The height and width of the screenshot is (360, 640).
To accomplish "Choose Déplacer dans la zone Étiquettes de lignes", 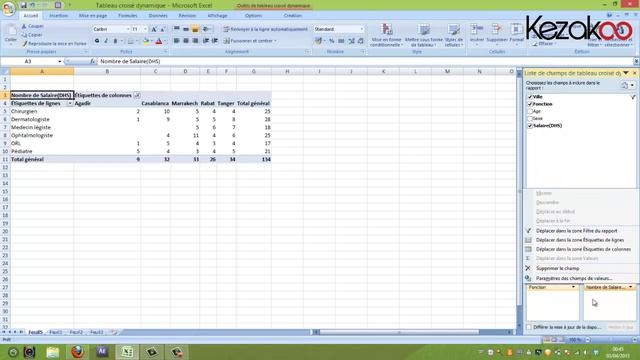I will tap(580, 240).
